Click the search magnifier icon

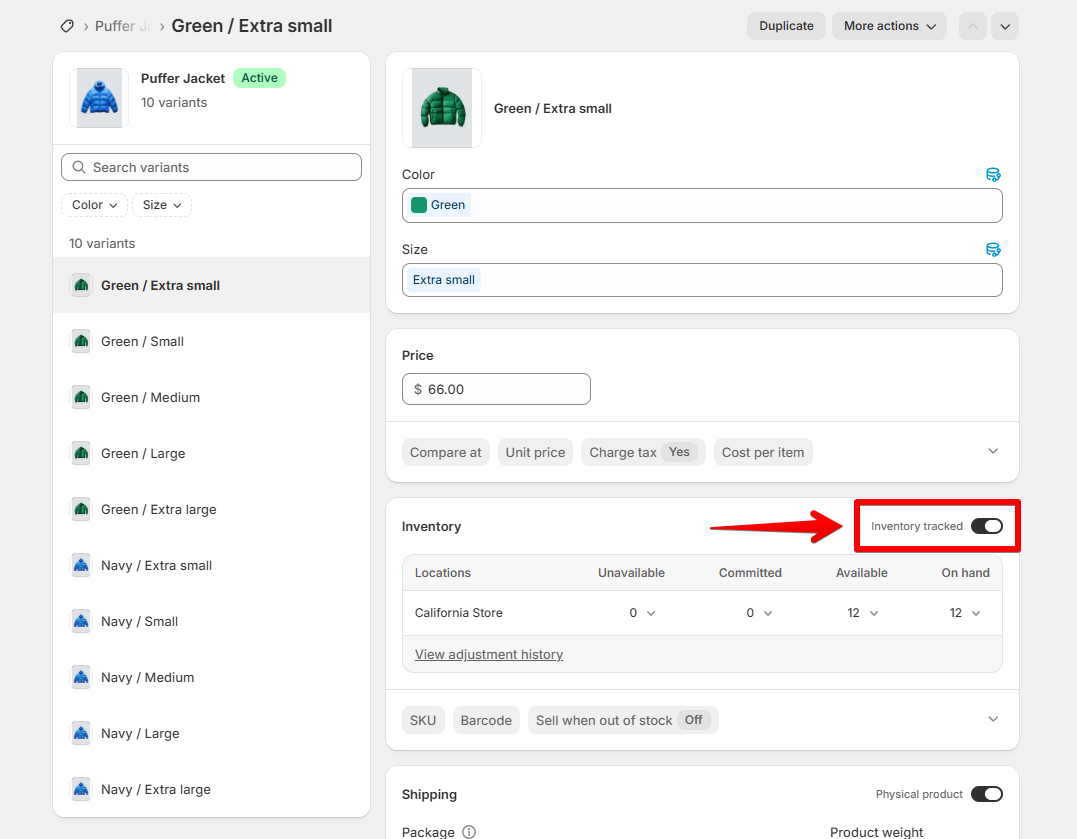click(x=79, y=167)
